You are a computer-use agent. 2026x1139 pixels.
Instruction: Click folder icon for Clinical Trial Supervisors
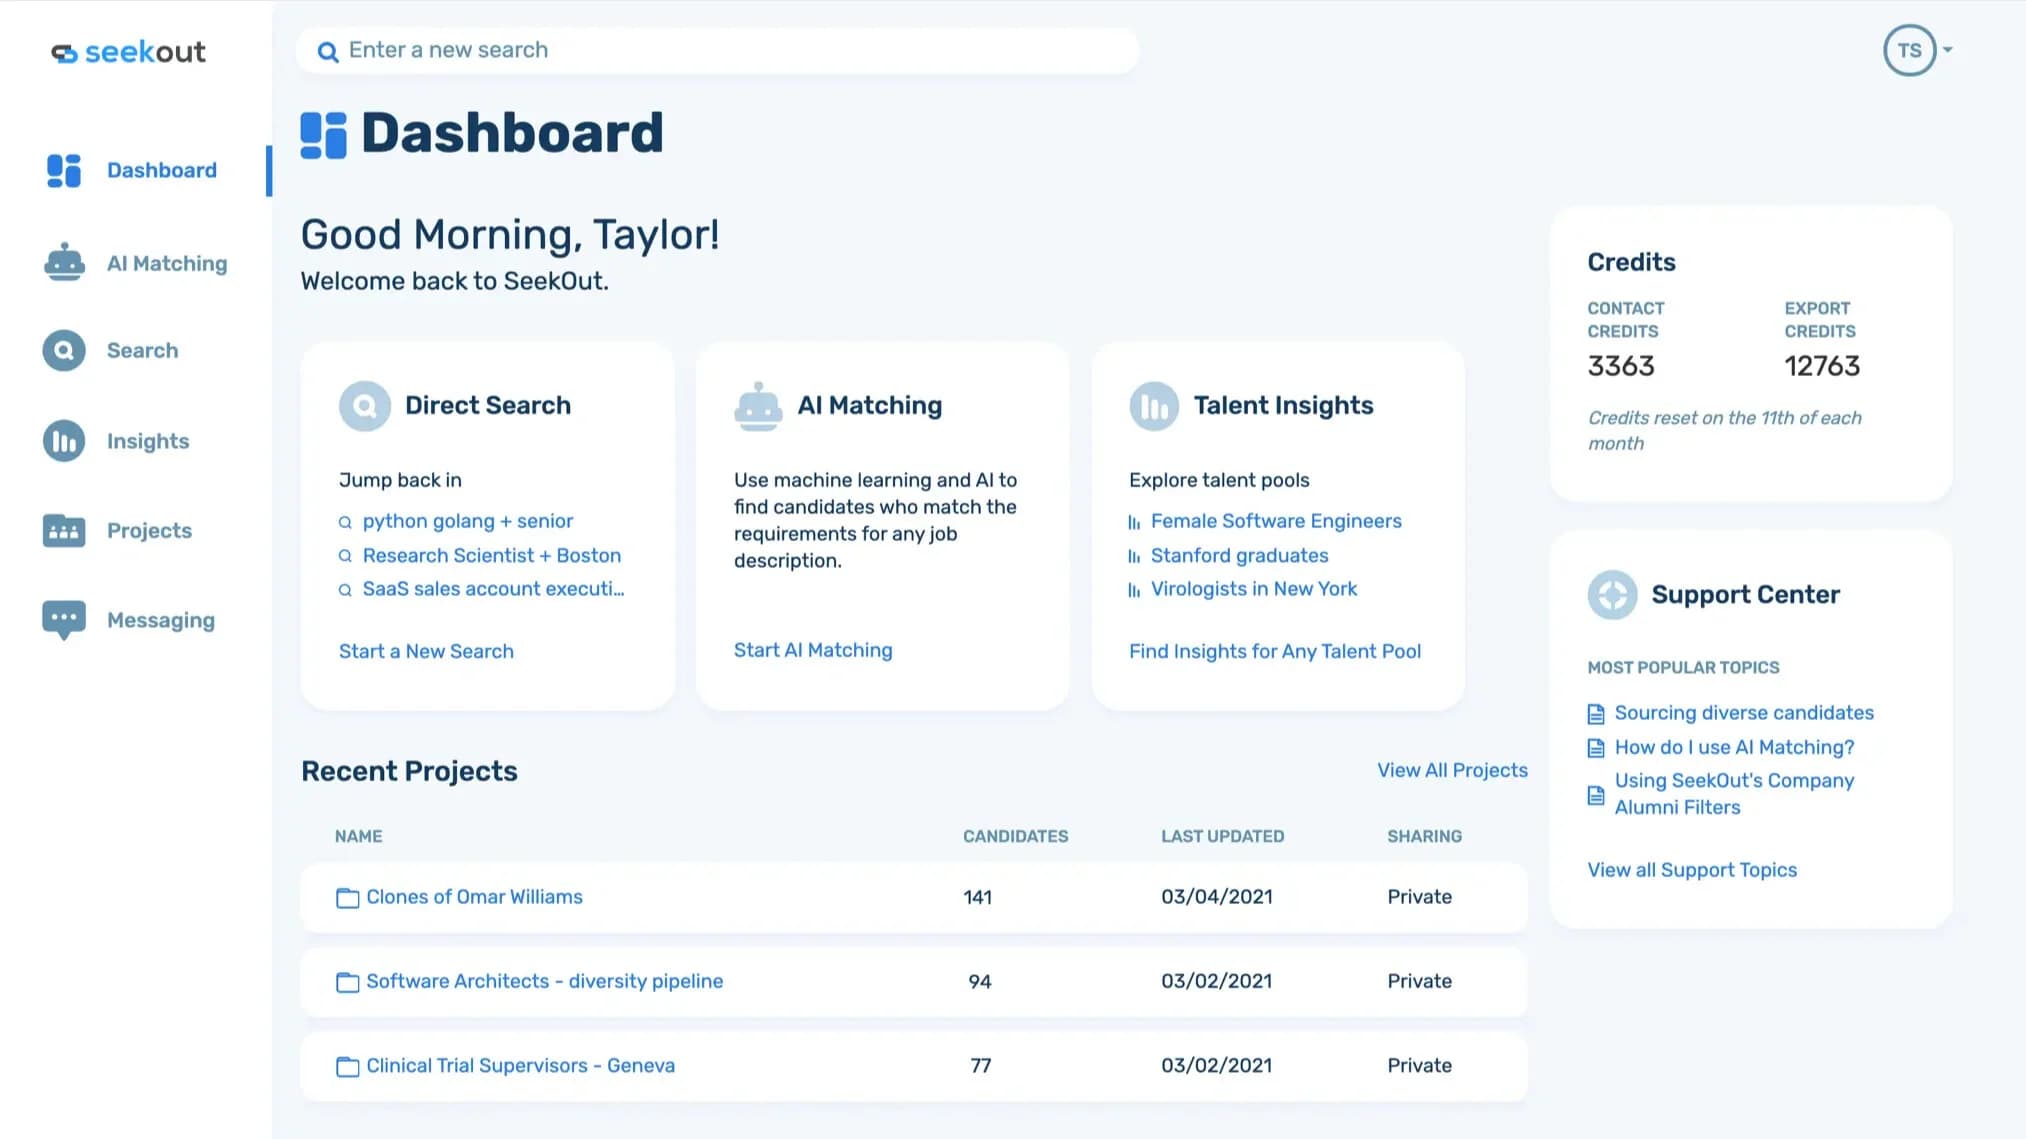coord(347,1067)
